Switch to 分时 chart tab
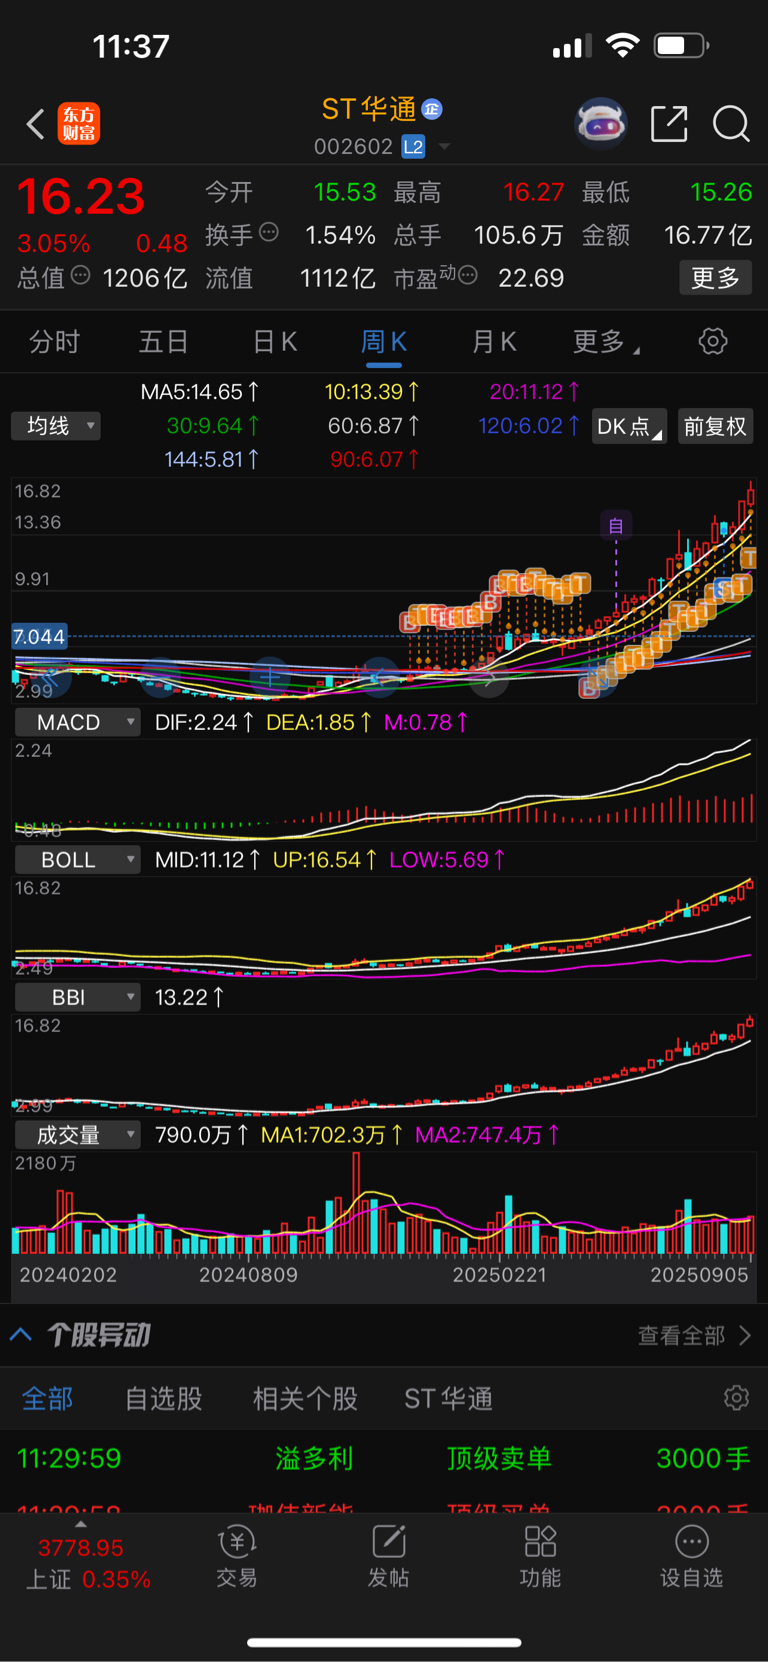Image resolution: width=768 pixels, height=1662 pixels. 54,342
